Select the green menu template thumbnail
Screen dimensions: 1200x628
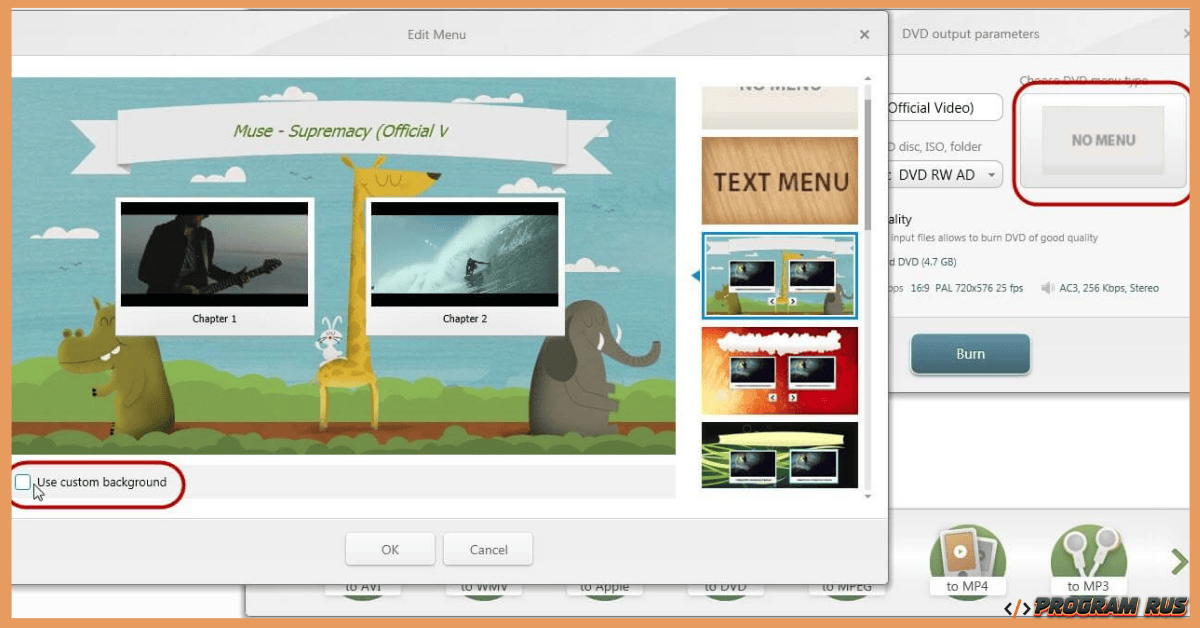coord(780,455)
